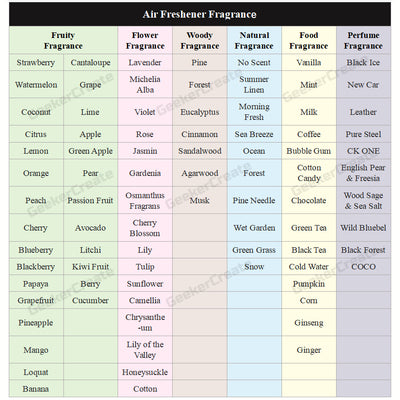Select the Wet Garden cell
This screenshot has width=400, height=400.
point(254,228)
